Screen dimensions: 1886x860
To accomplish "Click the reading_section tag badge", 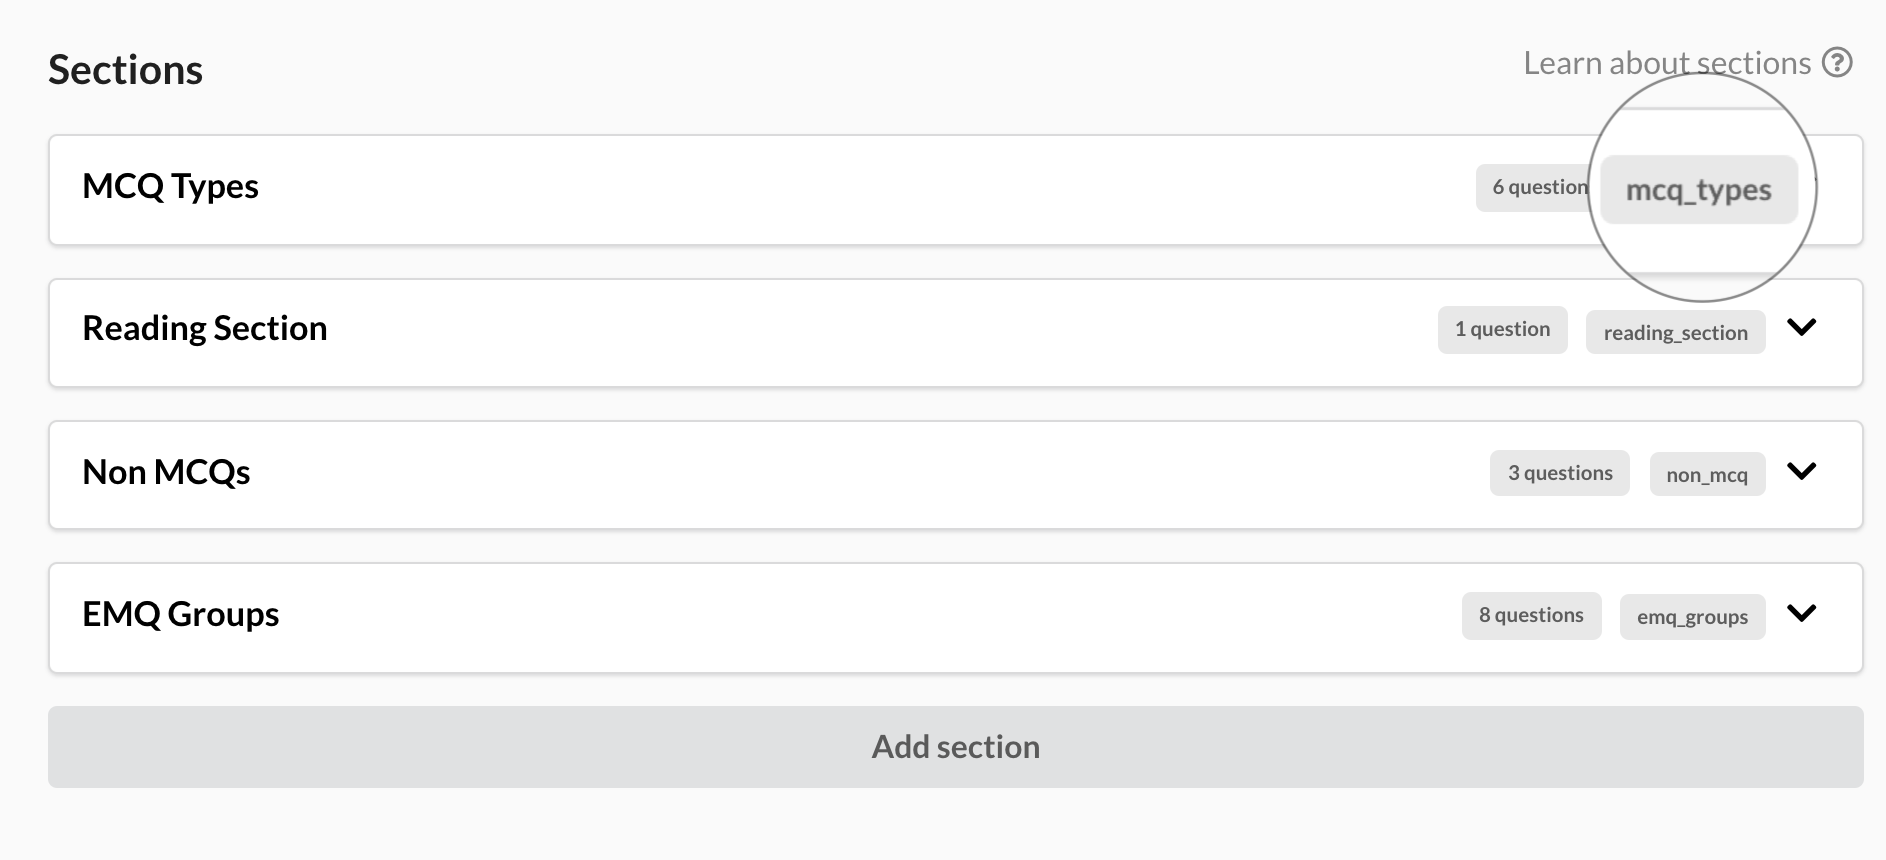I will click(x=1676, y=333).
